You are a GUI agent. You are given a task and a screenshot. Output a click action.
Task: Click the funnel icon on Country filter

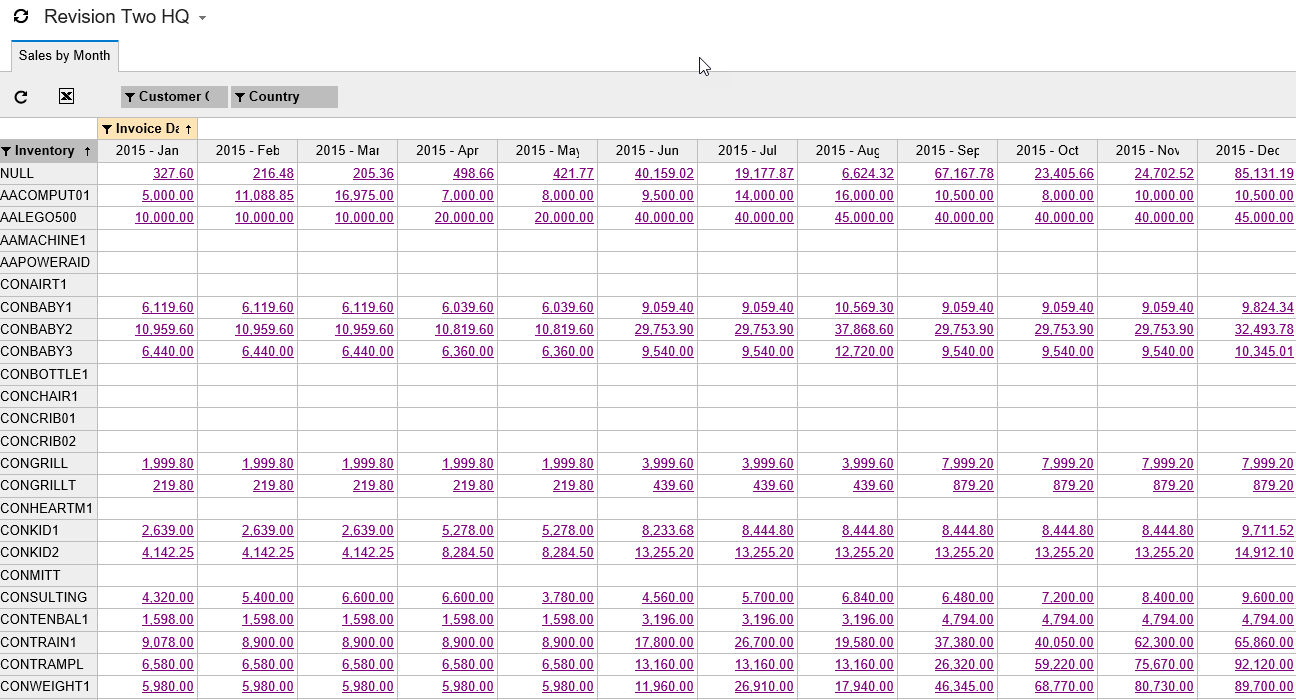tap(240, 97)
